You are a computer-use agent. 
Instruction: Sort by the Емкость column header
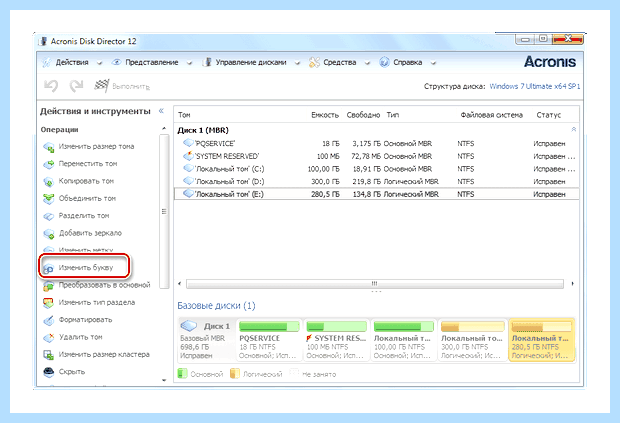pyautogui.click(x=325, y=115)
